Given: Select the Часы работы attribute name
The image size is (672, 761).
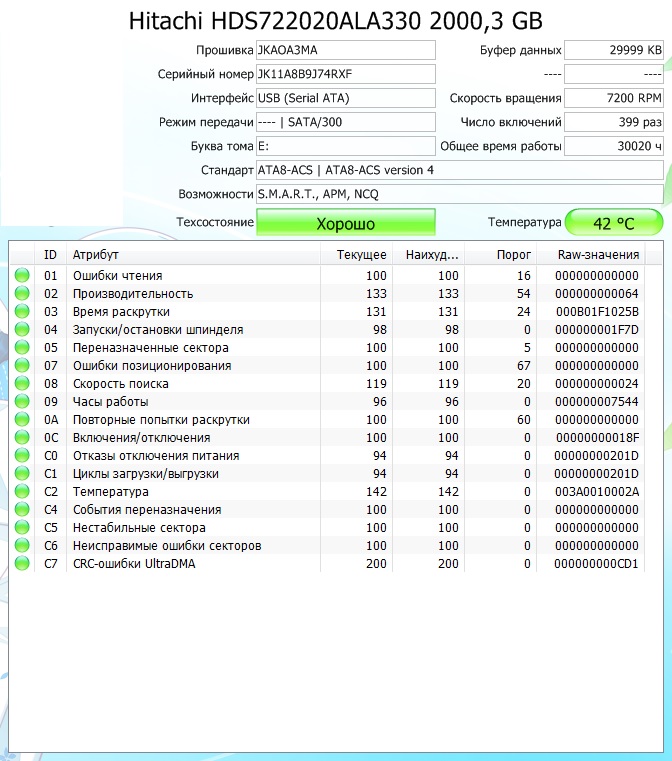Looking at the screenshot, I should tap(111, 401).
